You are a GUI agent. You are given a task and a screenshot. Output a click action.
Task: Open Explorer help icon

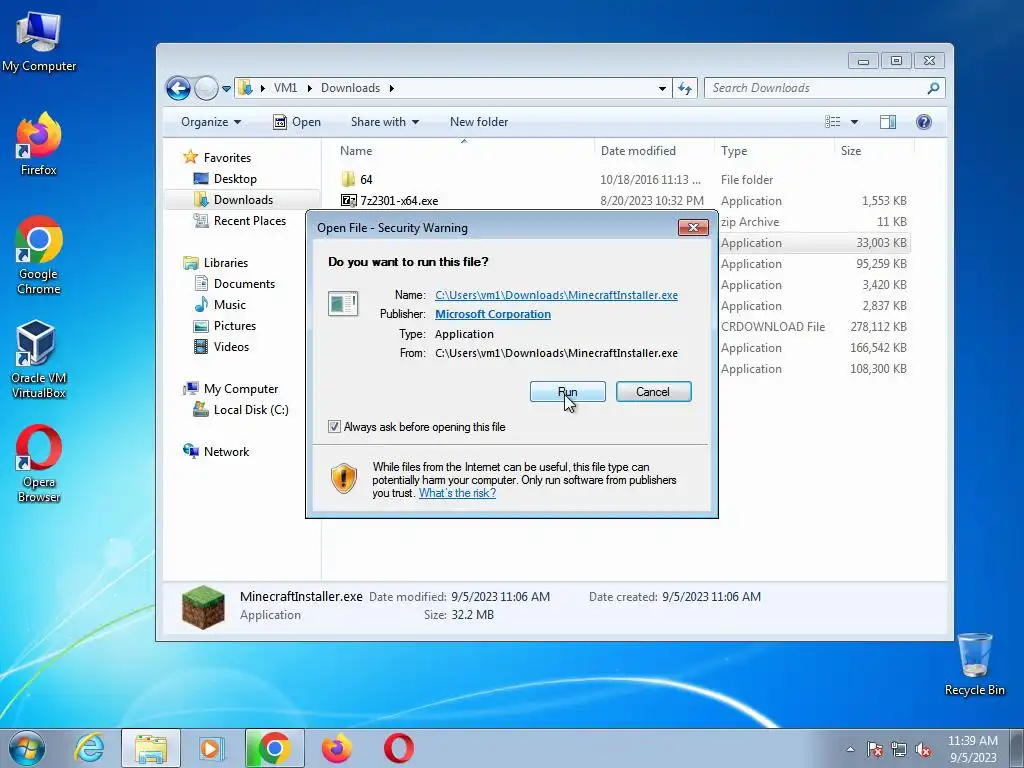923,122
